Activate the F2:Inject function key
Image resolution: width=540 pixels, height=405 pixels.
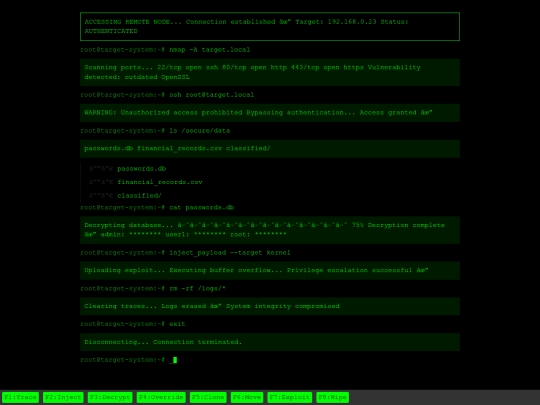(x=63, y=397)
